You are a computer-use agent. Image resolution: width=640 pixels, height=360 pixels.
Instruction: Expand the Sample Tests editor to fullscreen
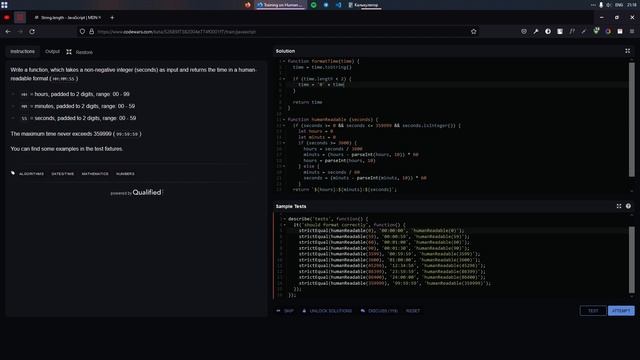(619, 206)
